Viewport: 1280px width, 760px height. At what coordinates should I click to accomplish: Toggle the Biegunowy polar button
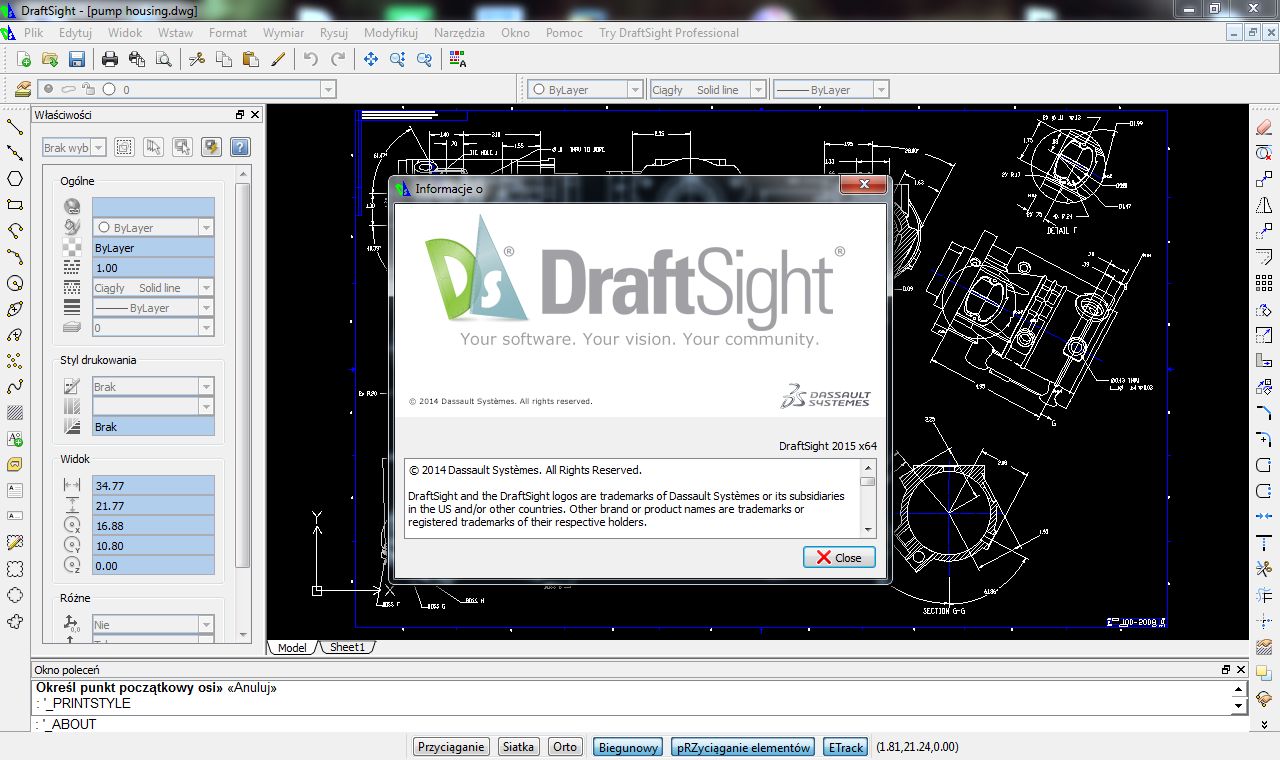tap(628, 747)
